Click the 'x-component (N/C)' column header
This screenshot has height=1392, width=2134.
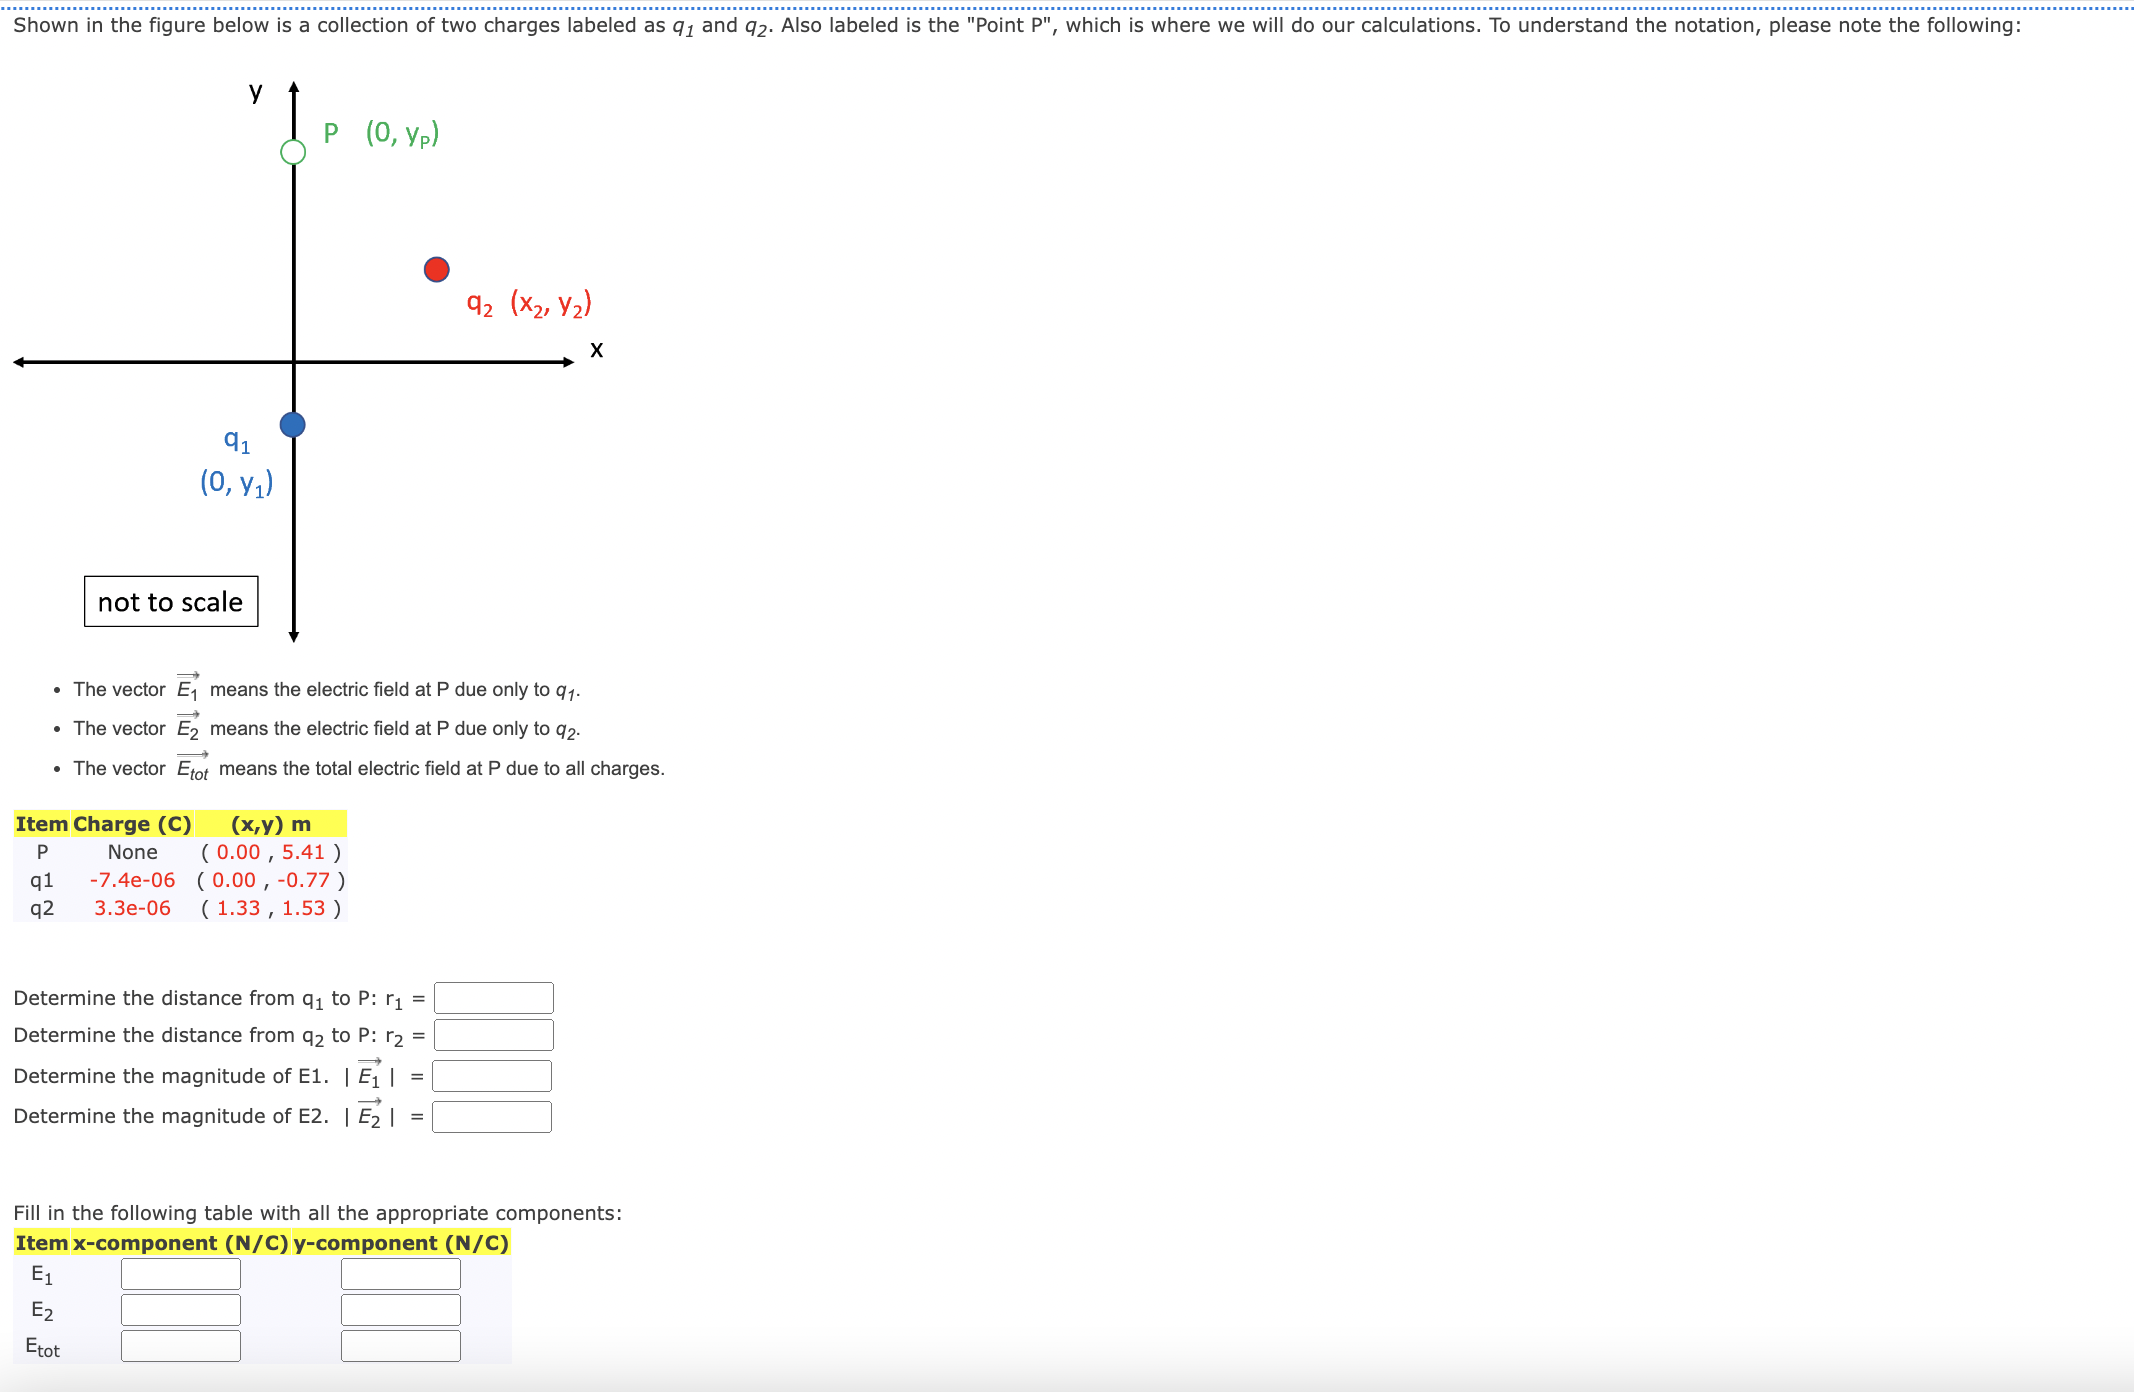coord(180,1243)
